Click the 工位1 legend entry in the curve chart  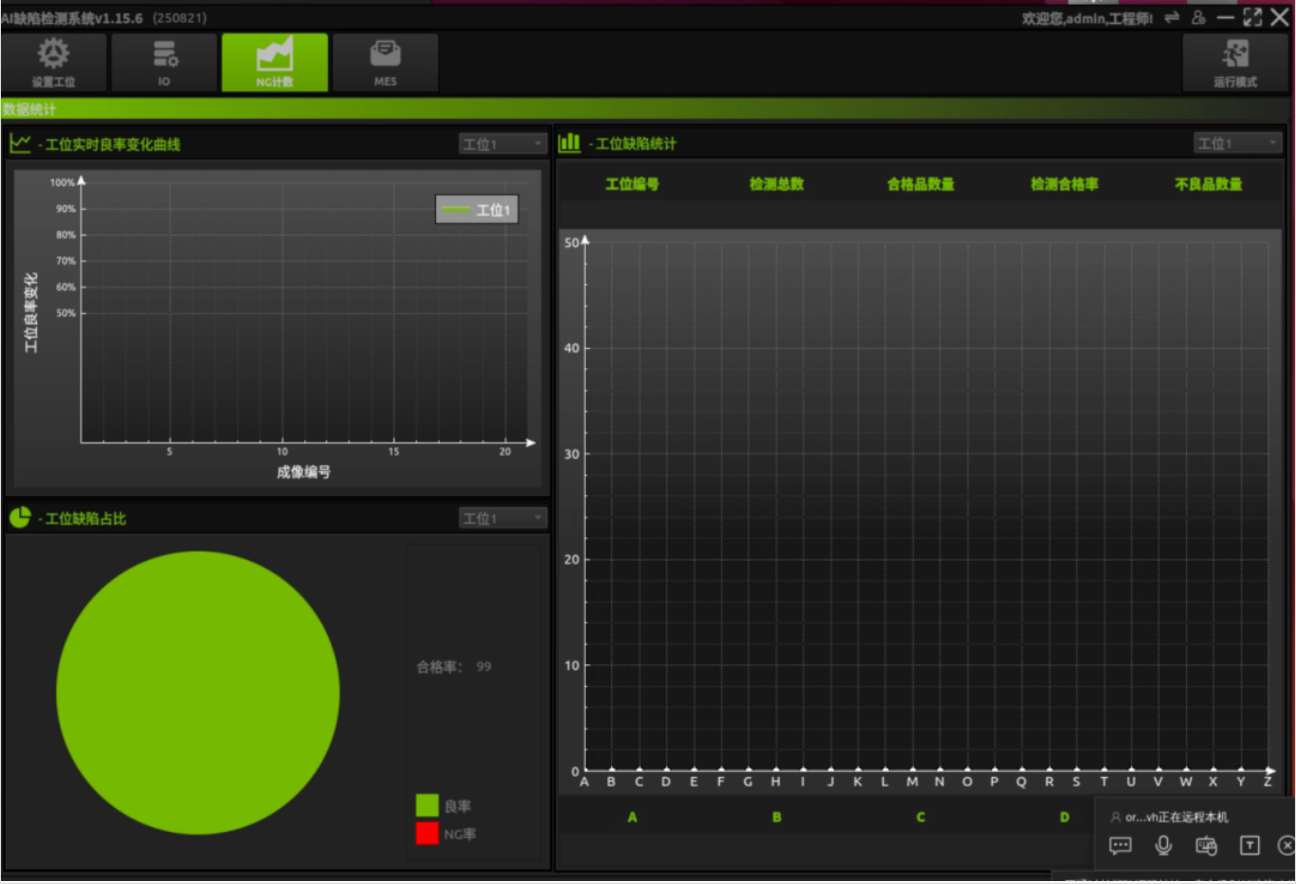[x=477, y=210]
